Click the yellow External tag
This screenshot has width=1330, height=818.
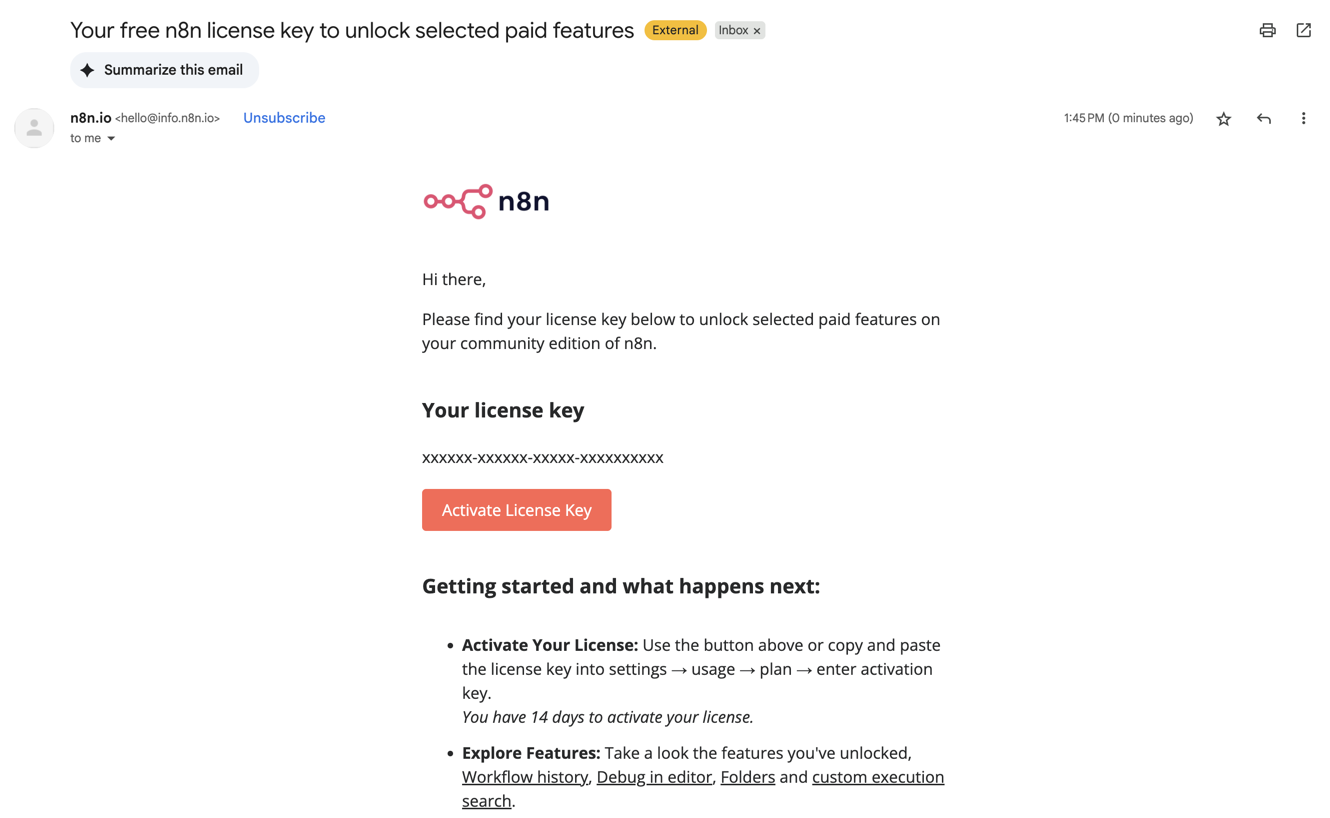675,30
